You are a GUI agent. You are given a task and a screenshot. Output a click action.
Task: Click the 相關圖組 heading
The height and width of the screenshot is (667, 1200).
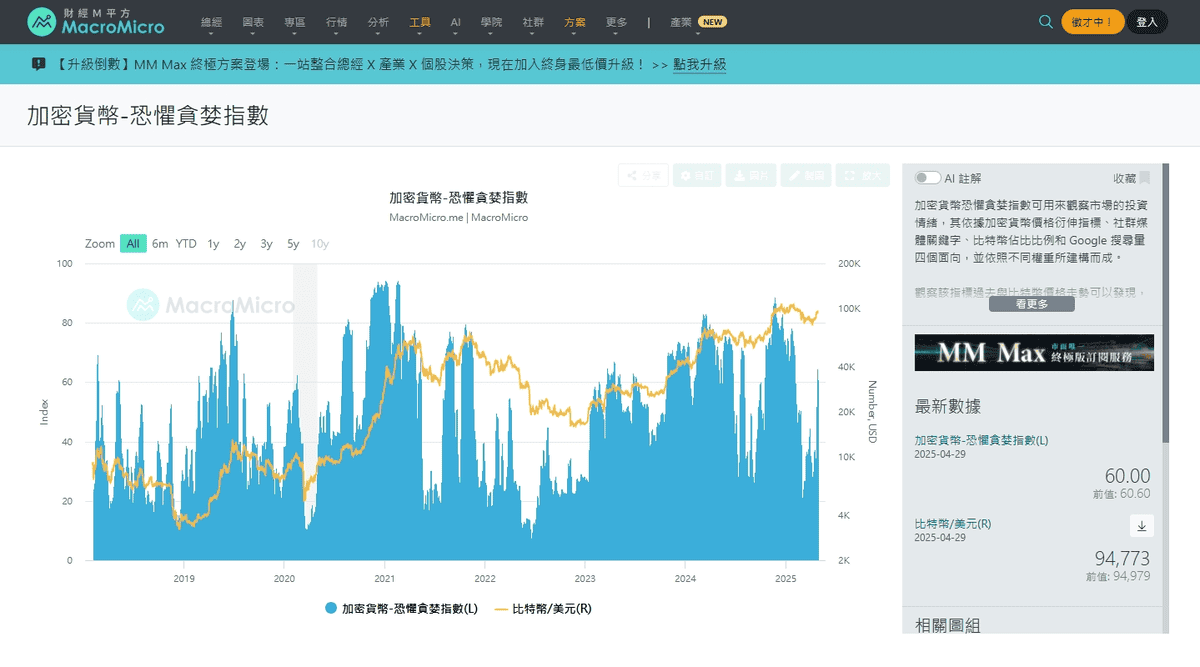click(x=947, y=626)
